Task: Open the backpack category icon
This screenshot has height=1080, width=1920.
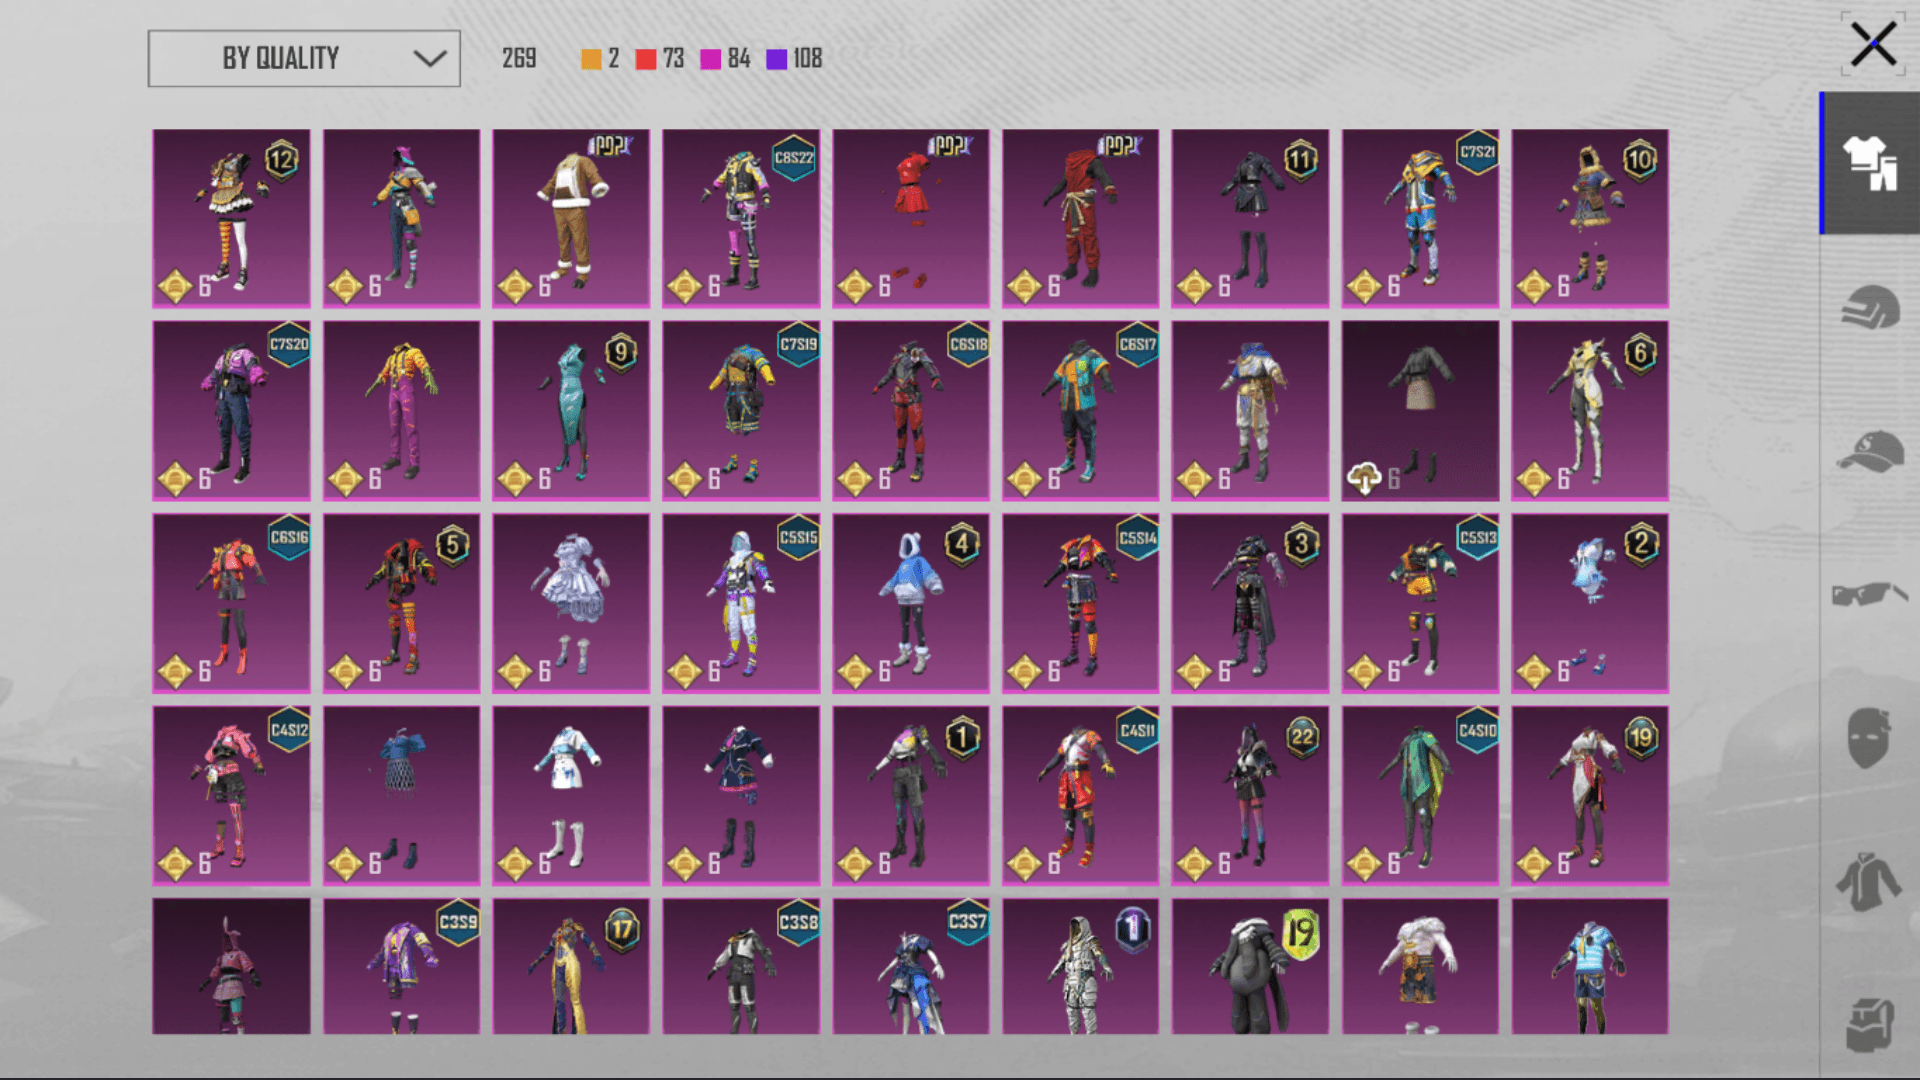Action: coord(1870,1025)
